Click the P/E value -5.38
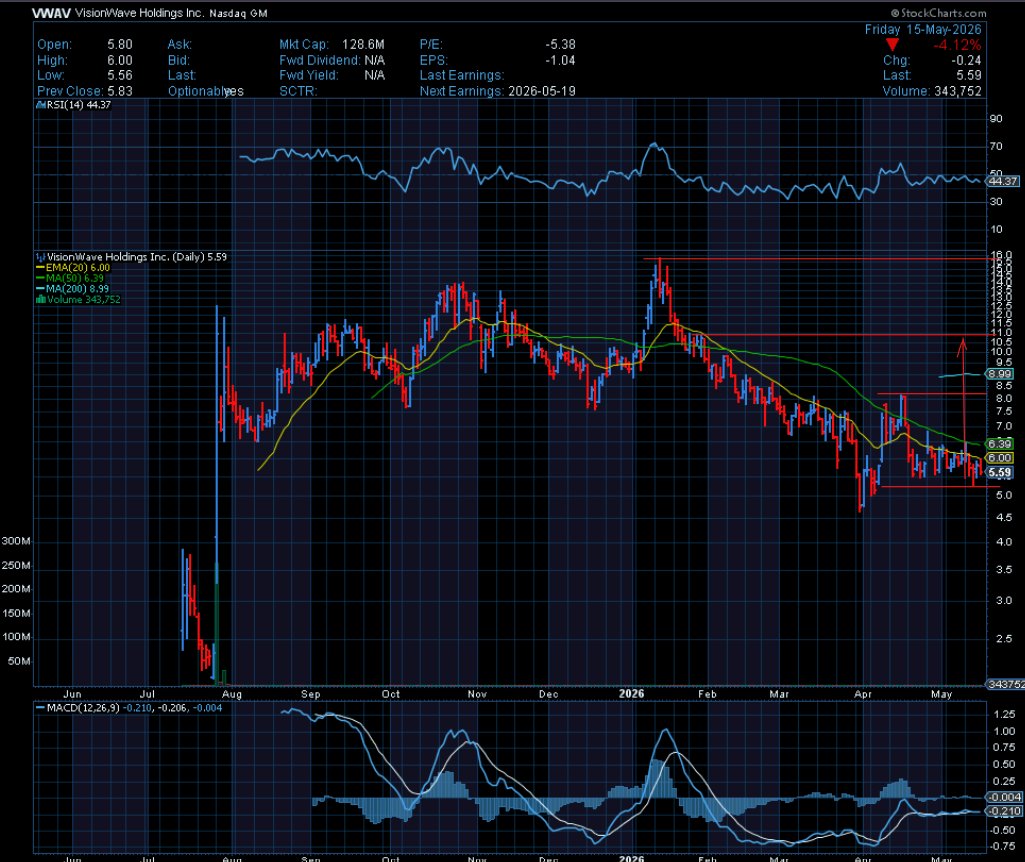The image size is (1025, 862). click(561, 44)
